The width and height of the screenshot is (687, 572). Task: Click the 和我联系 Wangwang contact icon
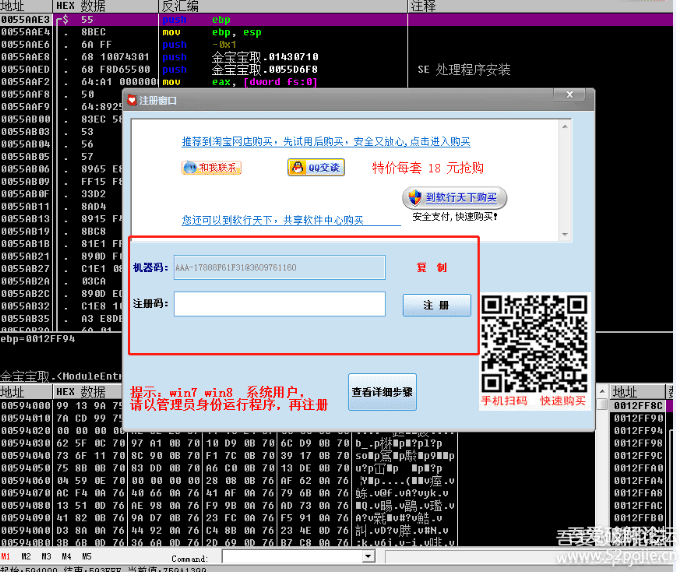point(211,168)
